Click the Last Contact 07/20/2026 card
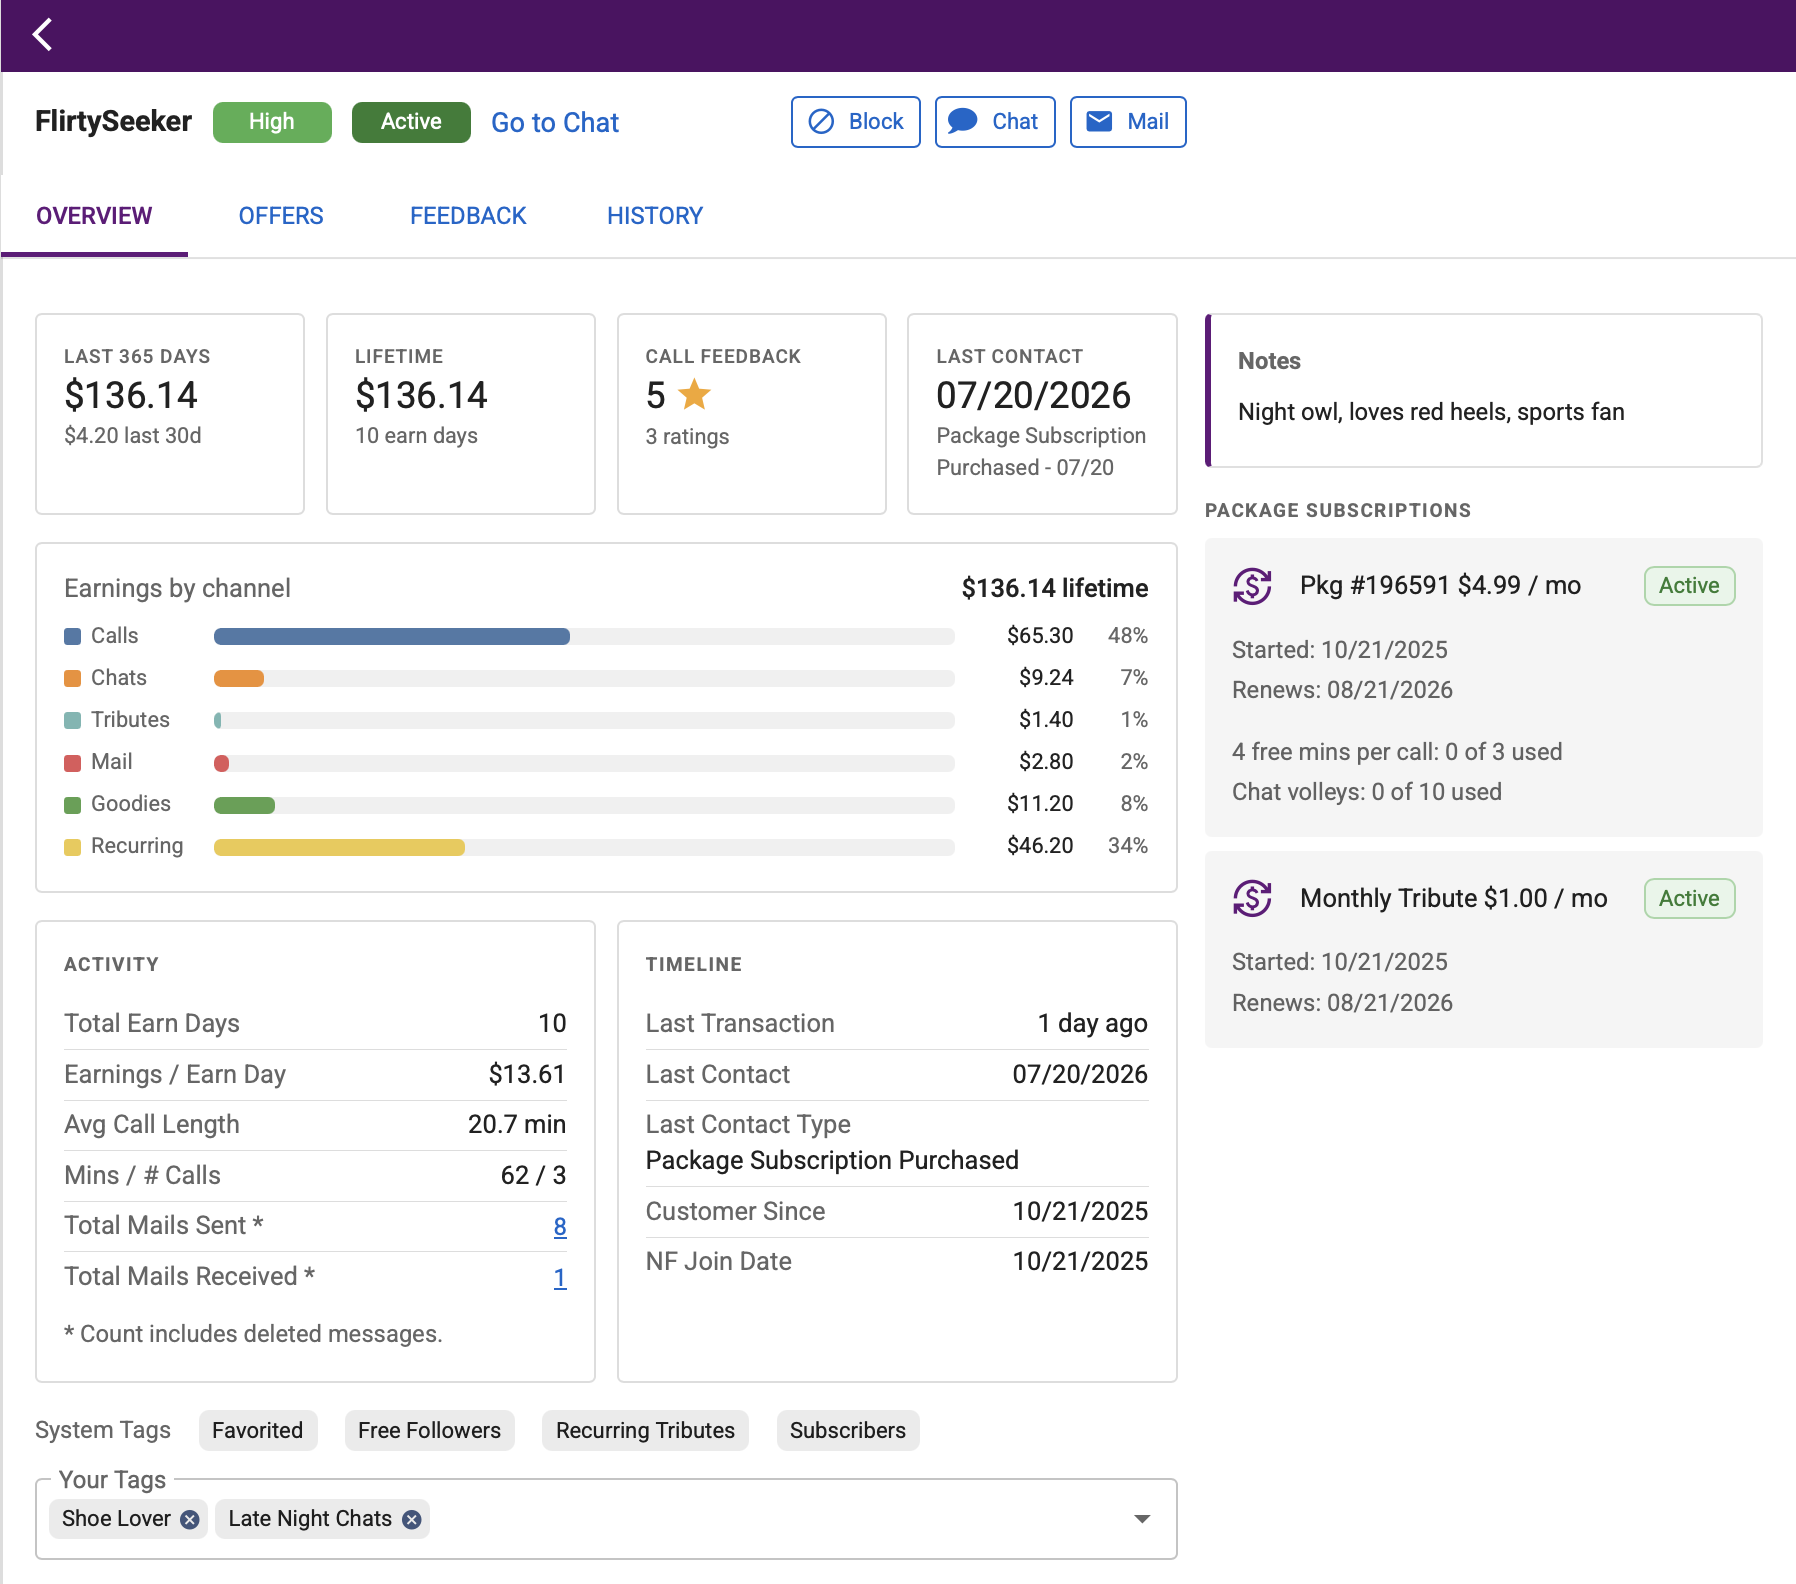This screenshot has width=1796, height=1584. click(x=1042, y=414)
